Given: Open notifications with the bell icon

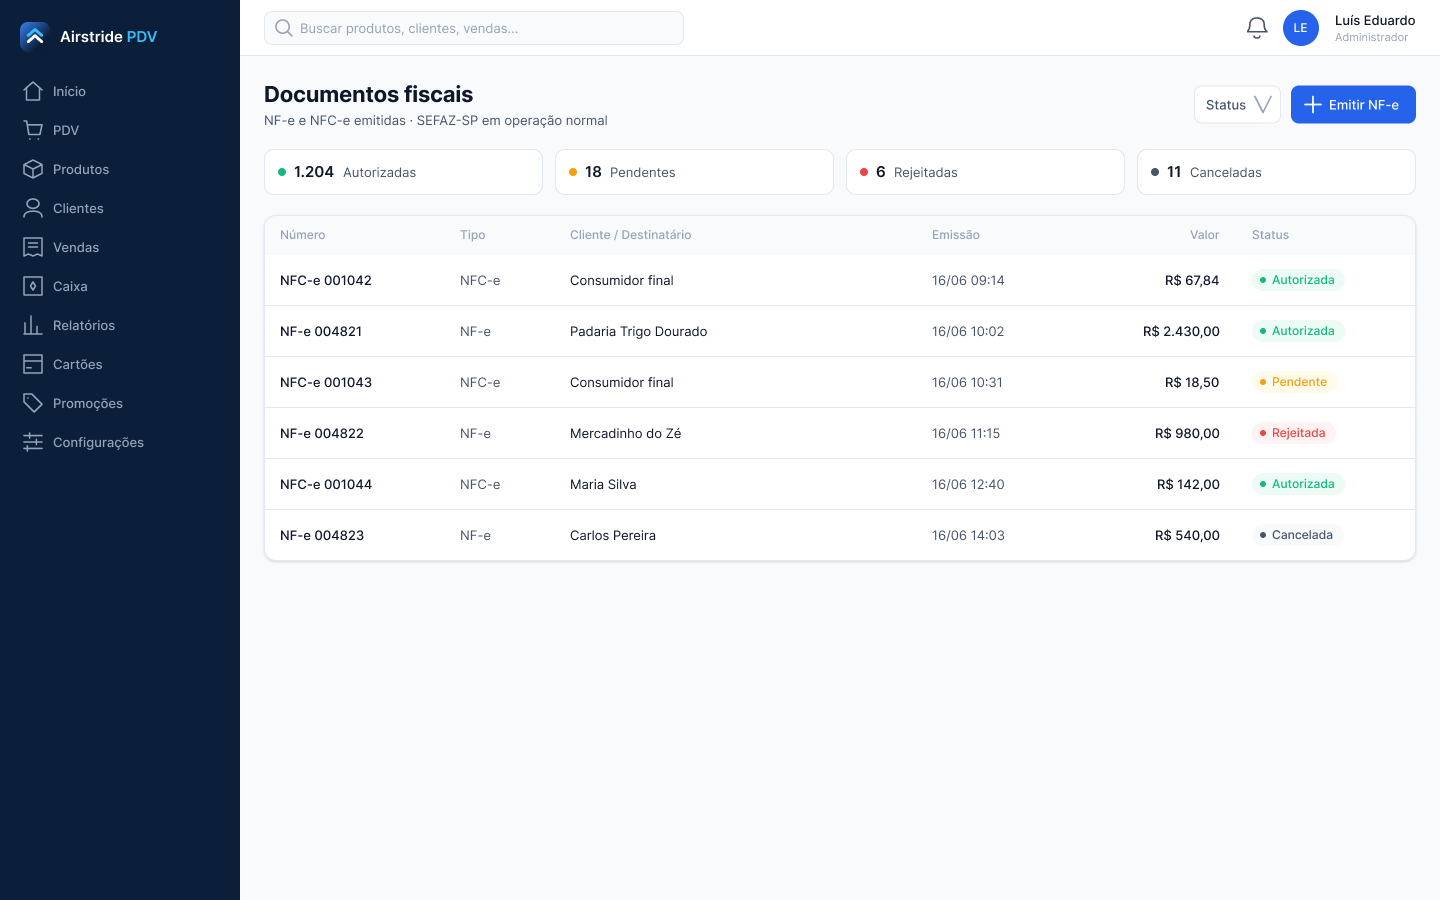Looking at the screenshot, I should click(1257, 28).
